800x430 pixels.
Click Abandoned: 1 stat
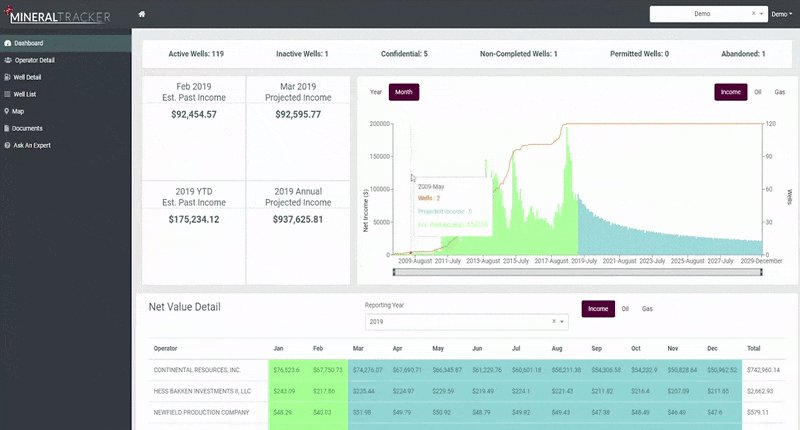pos(743,54)
